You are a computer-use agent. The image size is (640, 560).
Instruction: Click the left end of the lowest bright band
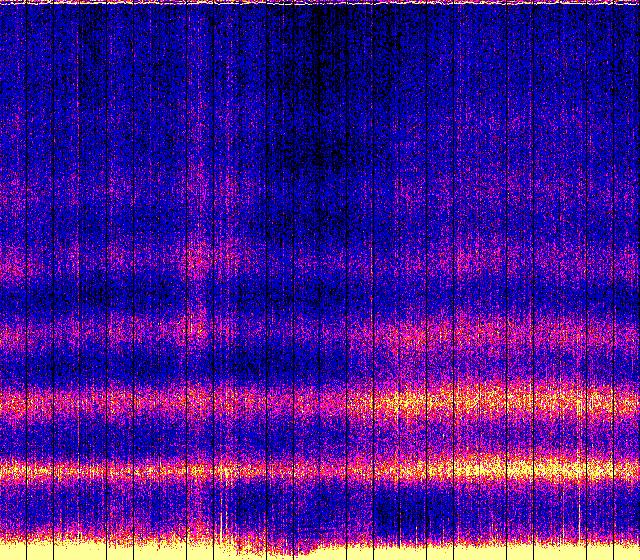[x=12, y=470]
